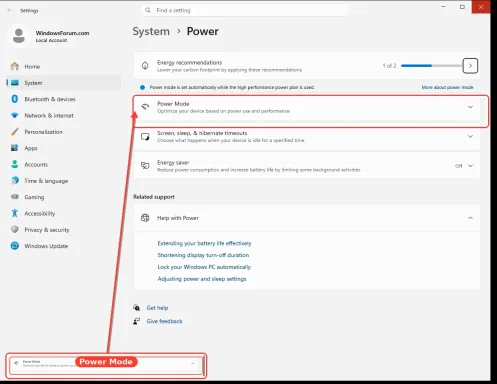The height and width of the screenshot is (384, 497).
Task: Click the Related support heading
Action: point(154,197)
